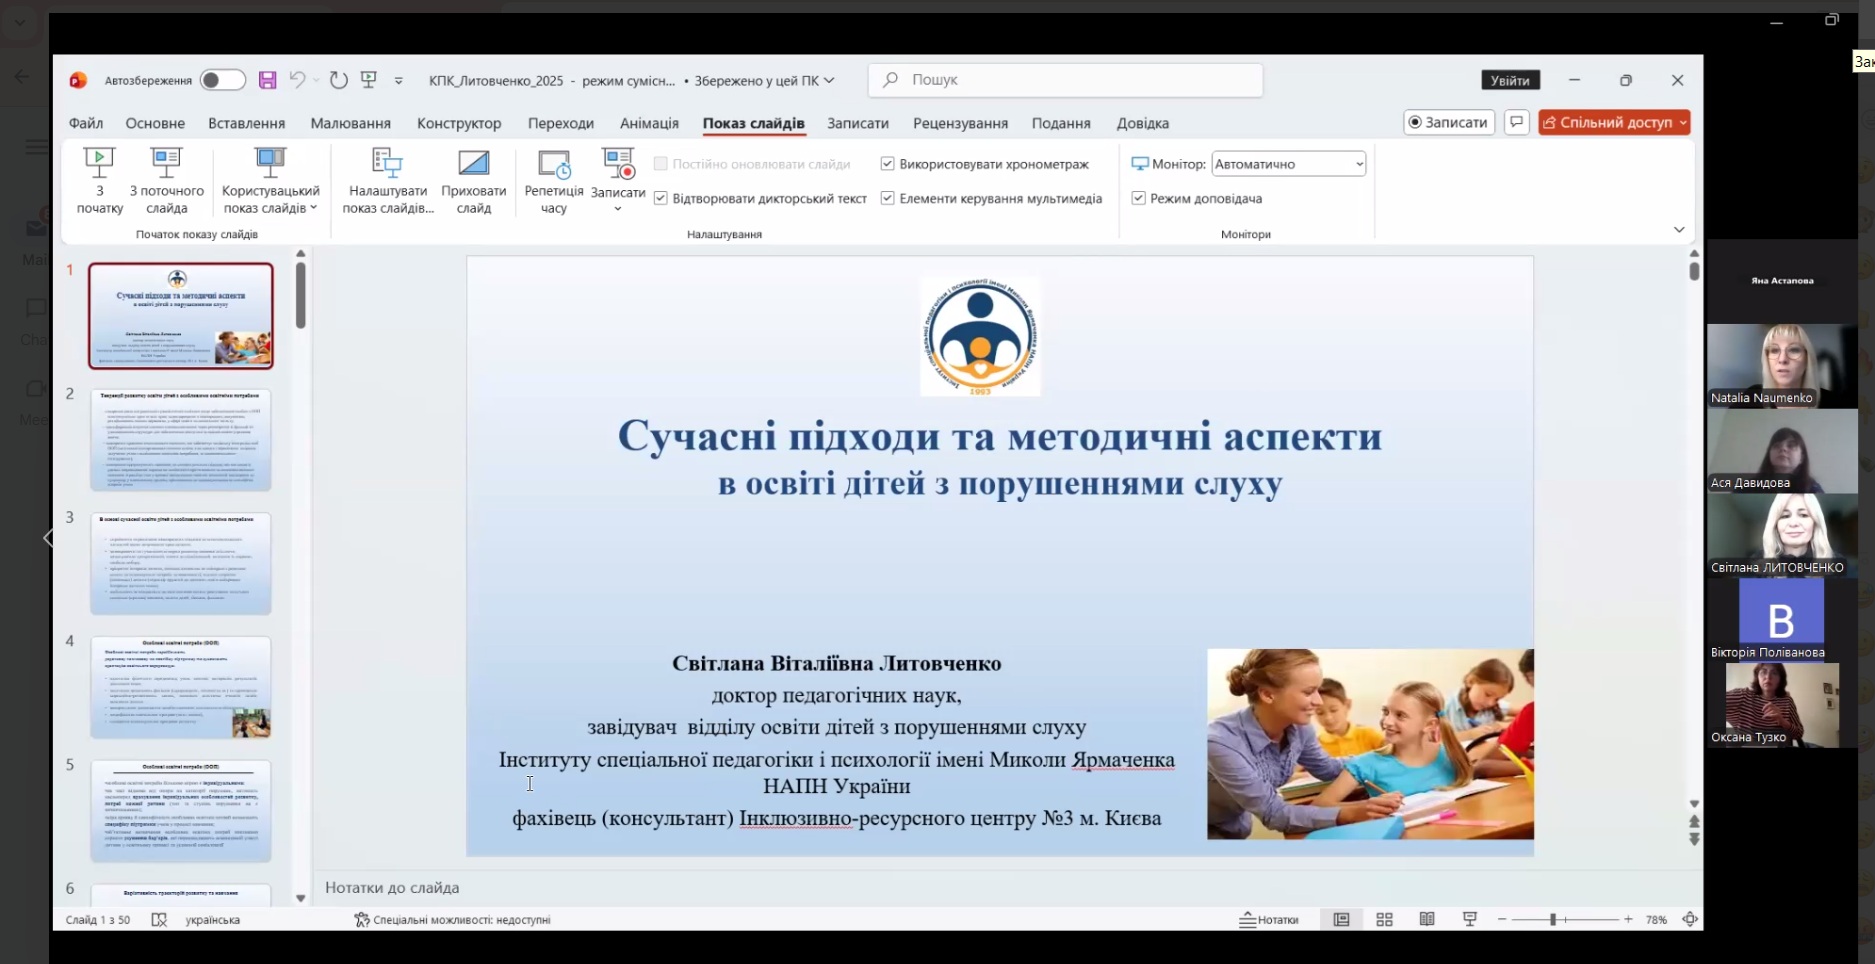
Task: Launch Rehearse Timings tool
Action: coord(553,164)
